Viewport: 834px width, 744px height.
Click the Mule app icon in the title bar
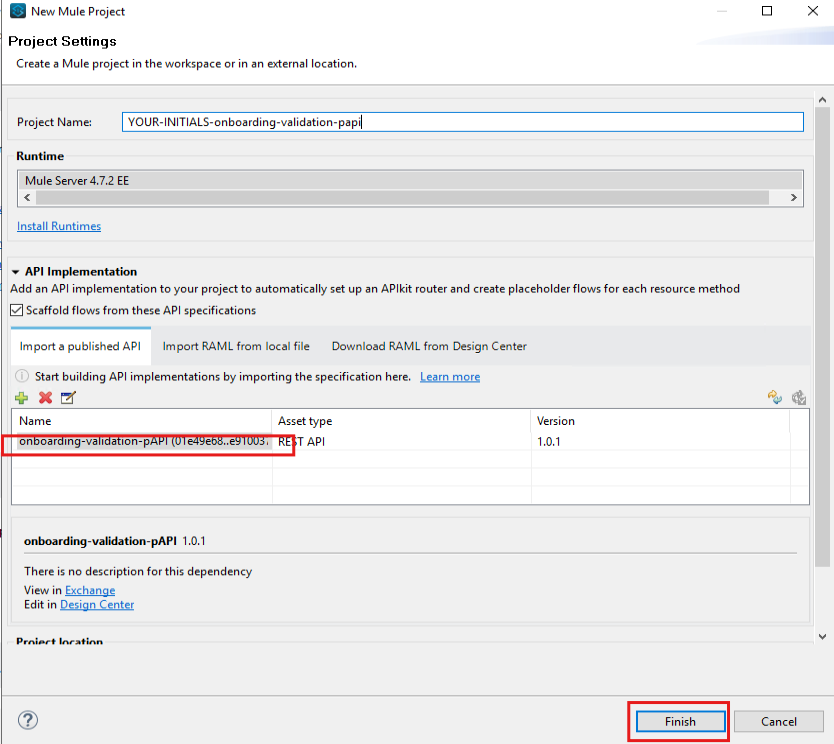15,12
